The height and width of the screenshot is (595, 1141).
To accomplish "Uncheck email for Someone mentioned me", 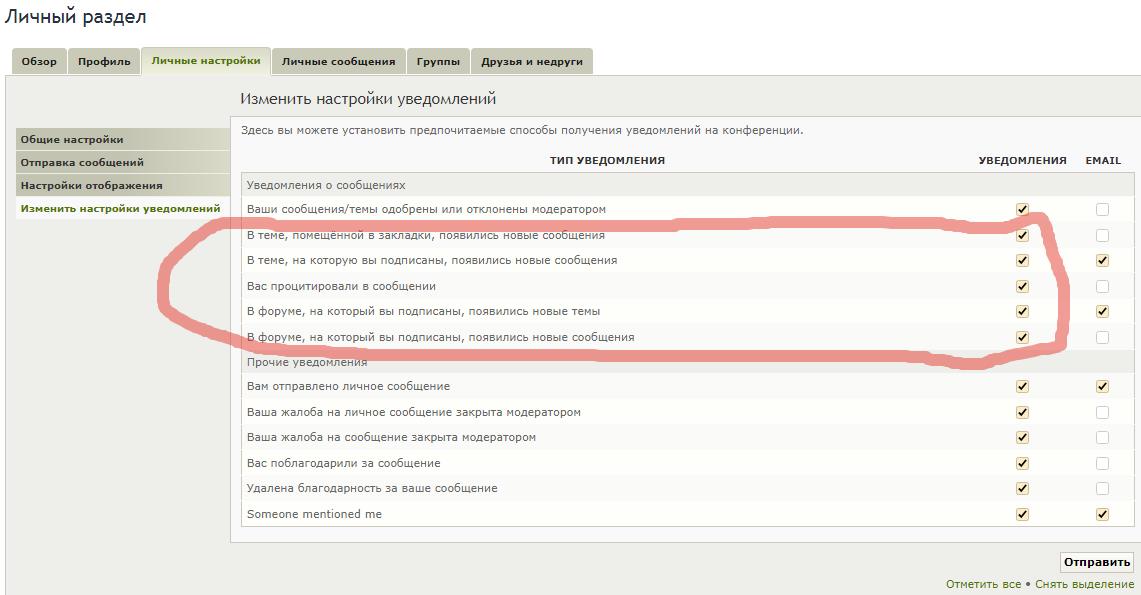I will pos(1102,514).
